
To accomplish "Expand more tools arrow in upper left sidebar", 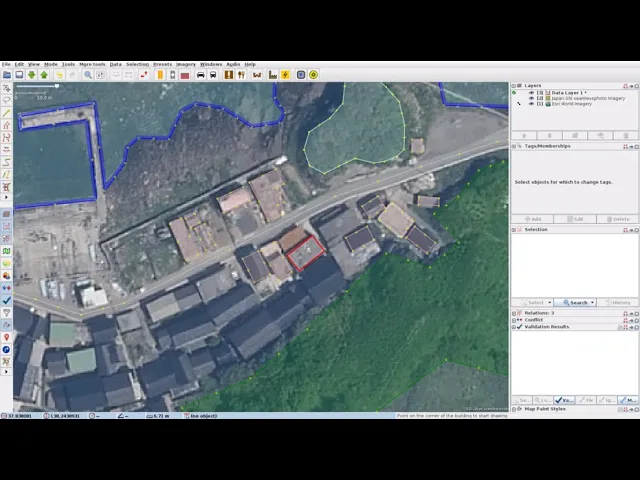I will pos(6,198).
